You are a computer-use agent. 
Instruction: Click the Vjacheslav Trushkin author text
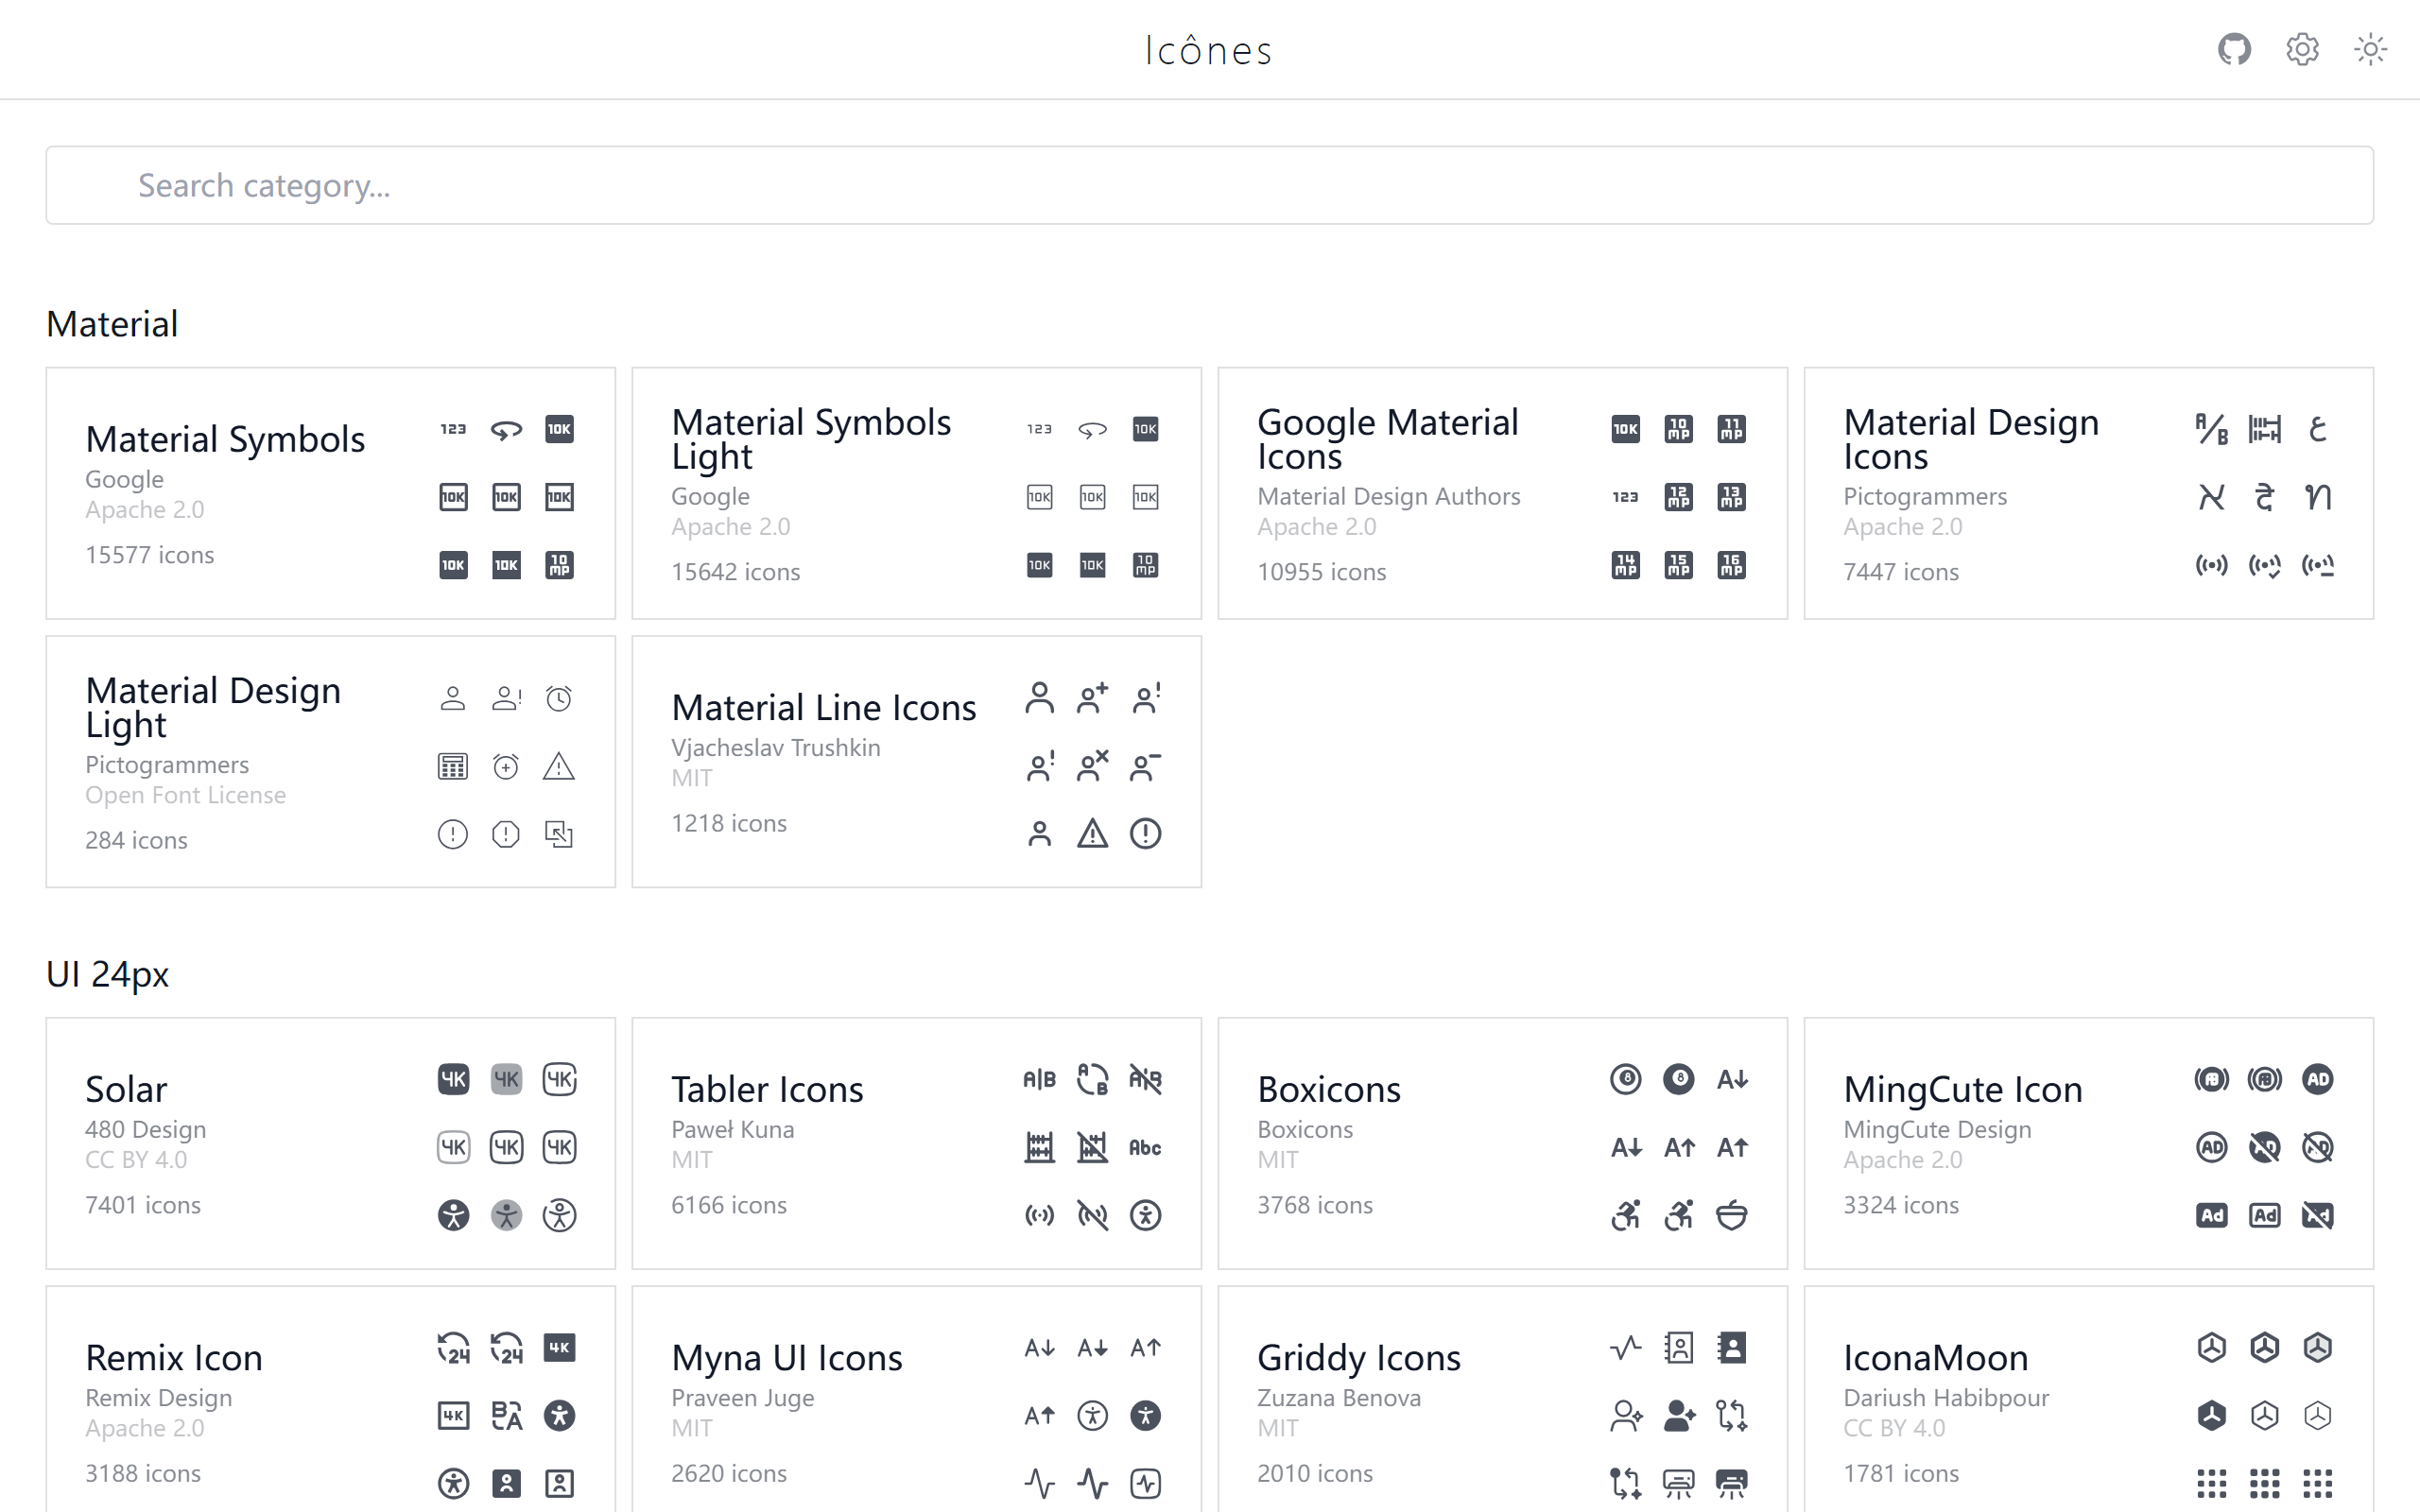(776, 747)
